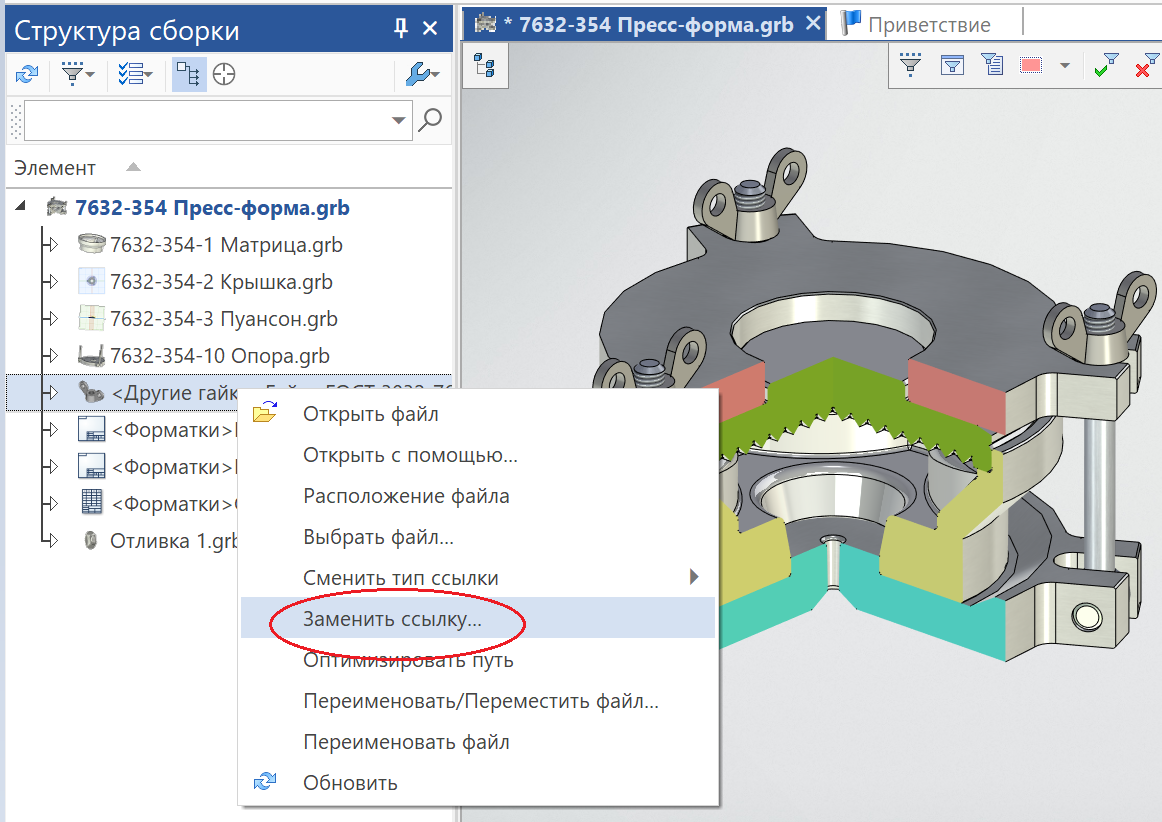Apply filters with the green checkmark funnel

[1106, 65]
